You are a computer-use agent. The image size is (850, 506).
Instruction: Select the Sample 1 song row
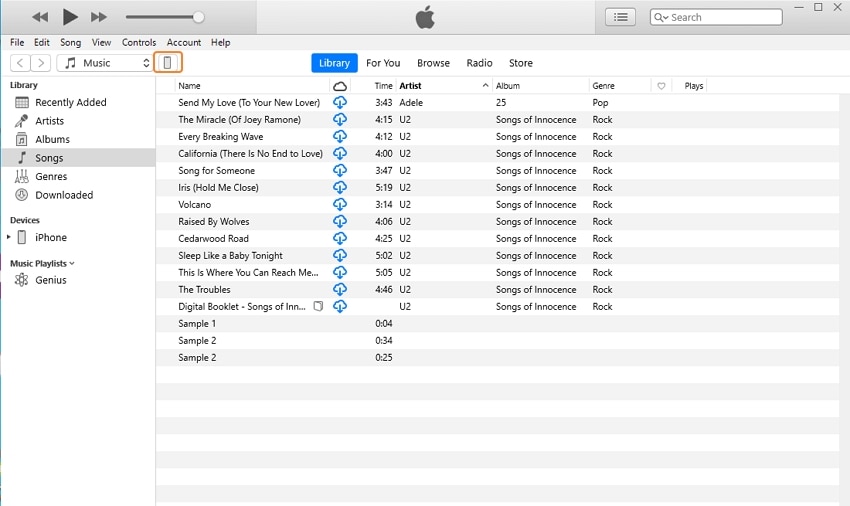498,323
